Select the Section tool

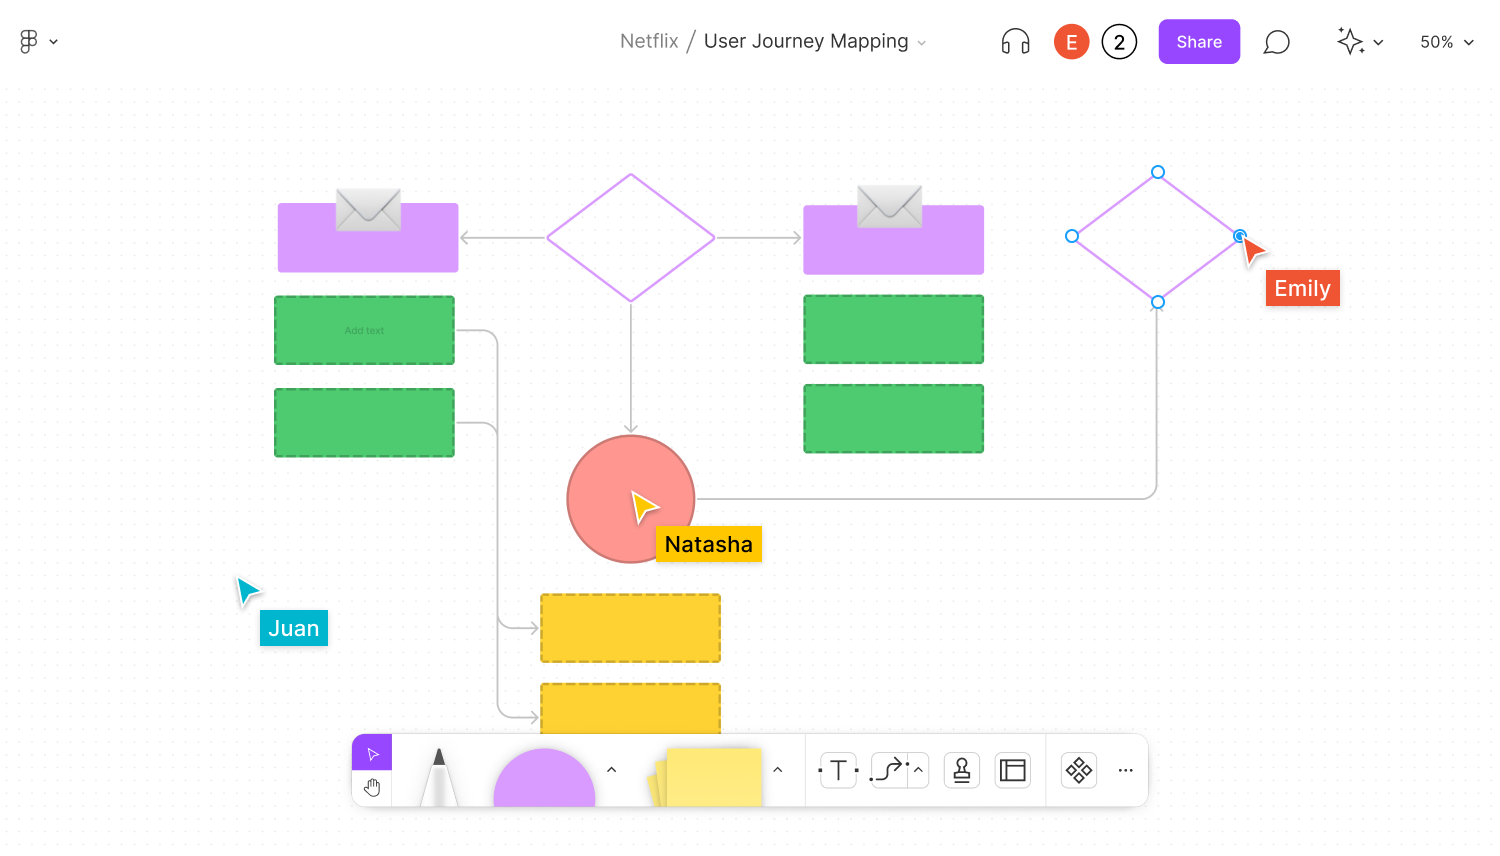tap(1012, 770)
